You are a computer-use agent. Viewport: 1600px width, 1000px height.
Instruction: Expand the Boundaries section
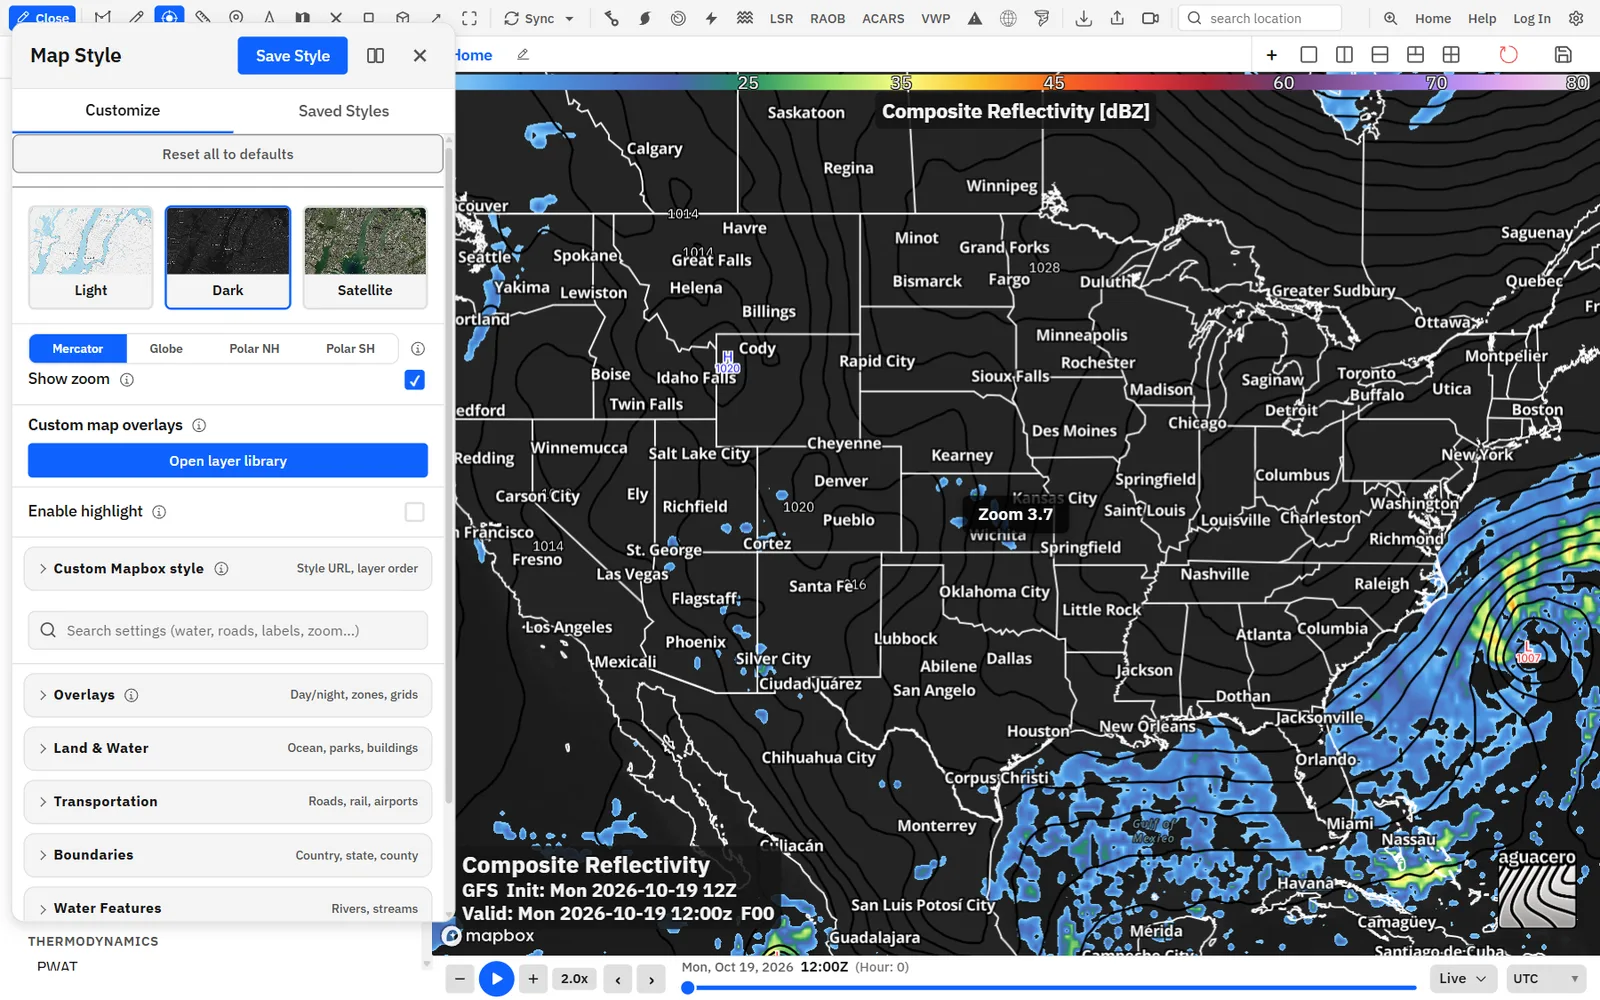[228, 855]
